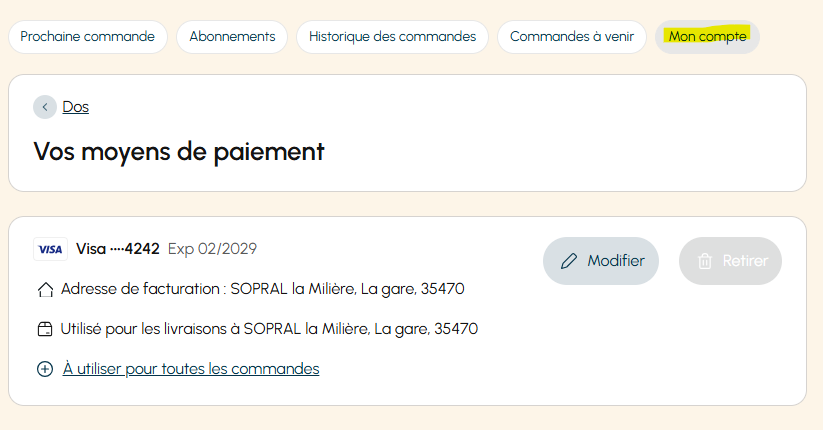Click the house billing address icon

(x=45, y=289)
